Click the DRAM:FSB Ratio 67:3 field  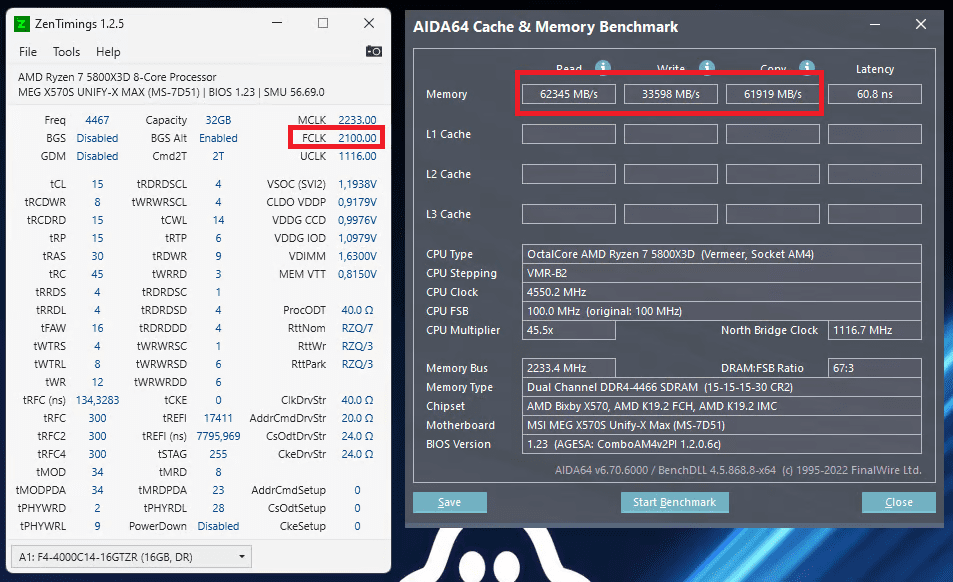pos(875,368)
